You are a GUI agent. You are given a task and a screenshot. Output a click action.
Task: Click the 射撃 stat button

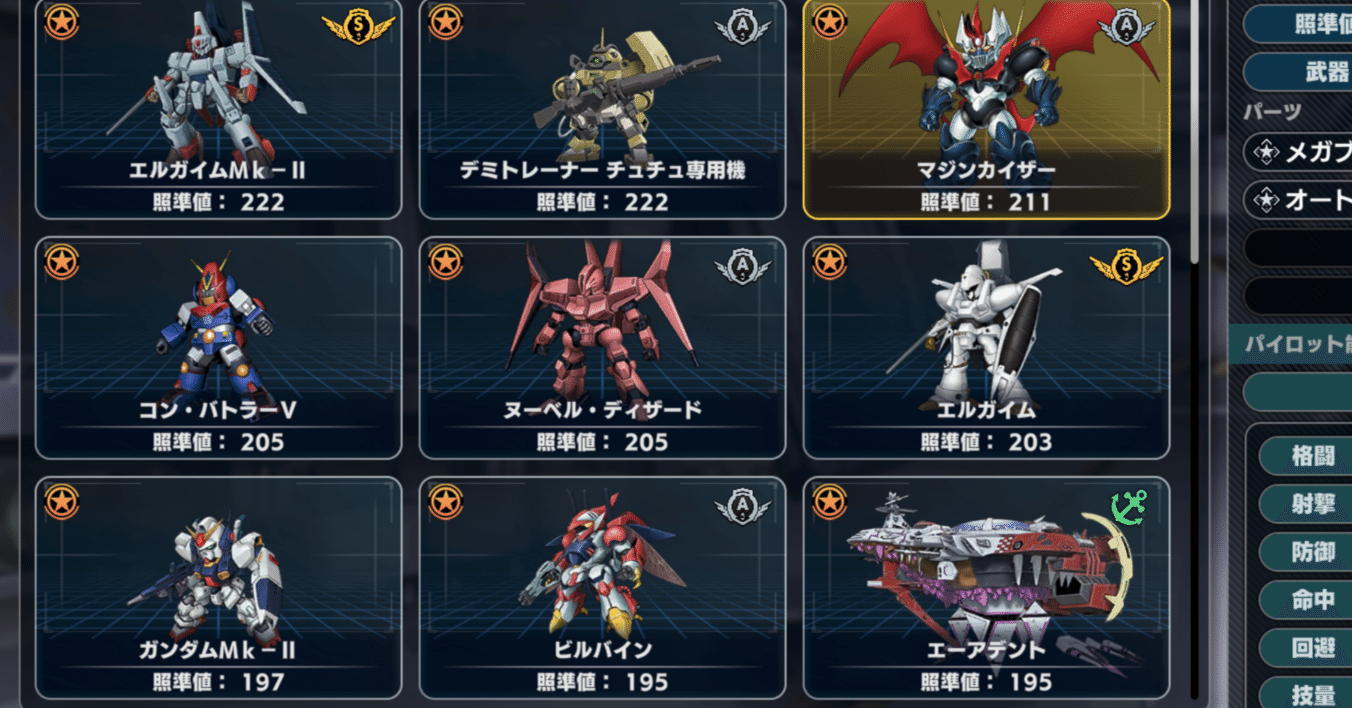pos(1306,504)
